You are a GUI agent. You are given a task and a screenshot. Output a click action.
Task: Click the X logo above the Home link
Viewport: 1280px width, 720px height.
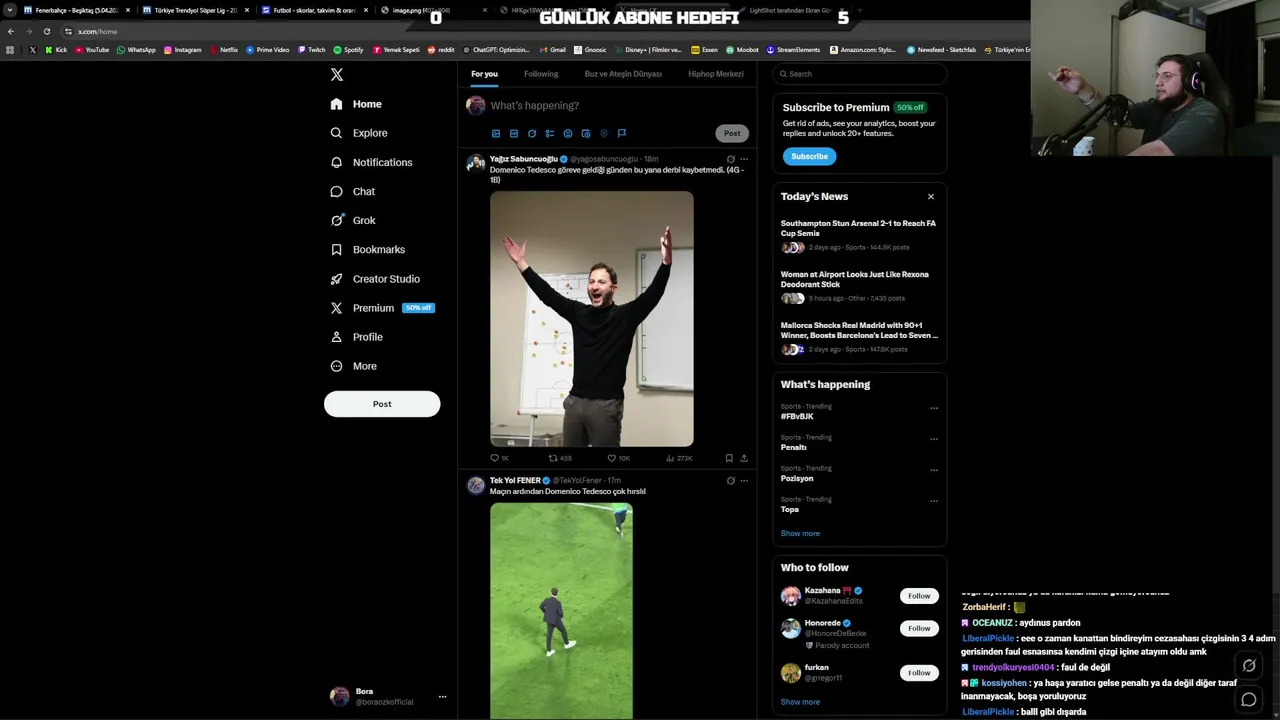[x=337, y=75]
